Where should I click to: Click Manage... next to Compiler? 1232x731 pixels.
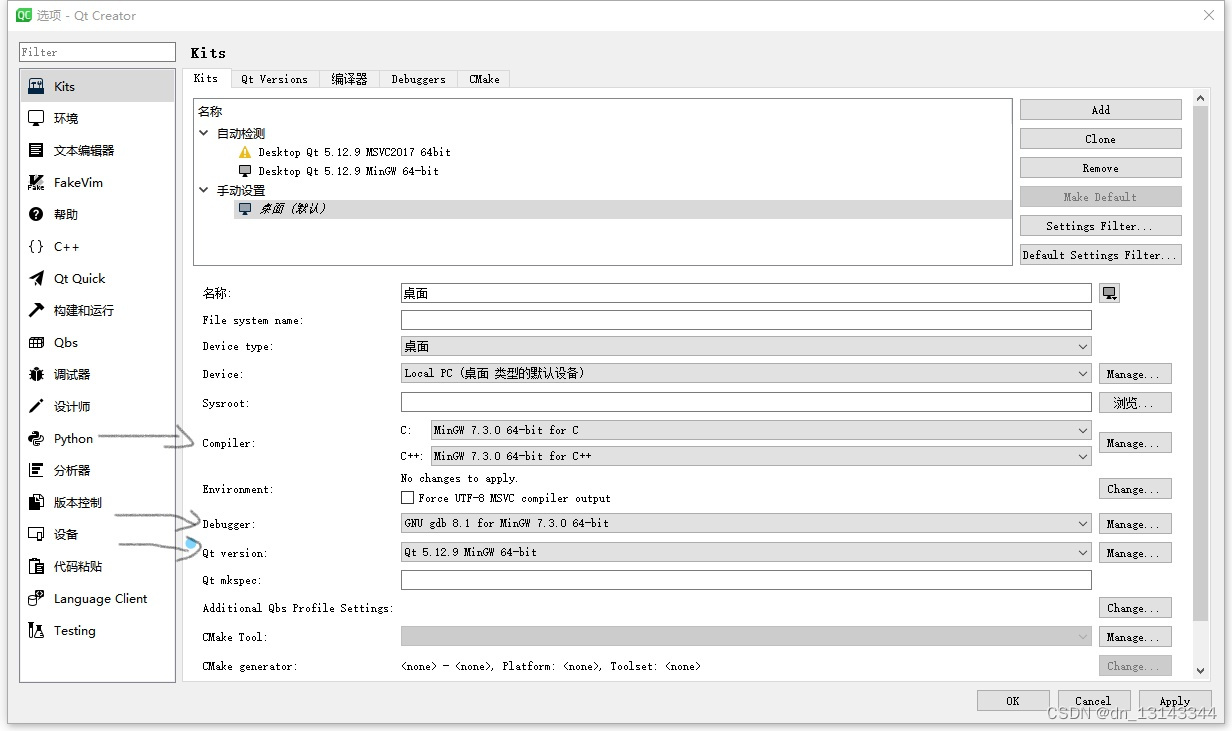pyautogui.click(x=1135, y=443)
